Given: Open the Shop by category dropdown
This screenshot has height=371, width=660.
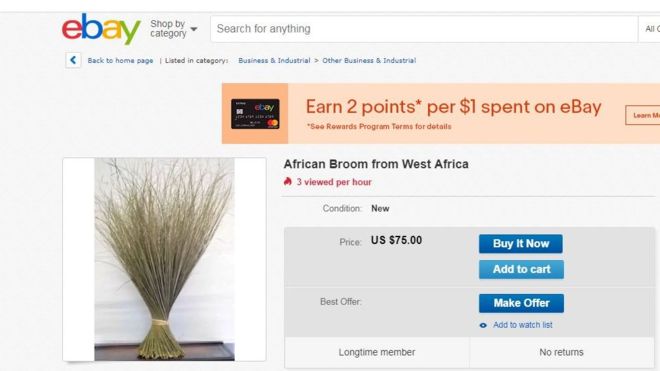Looking at the screenshot, I should click(x=173, y=29).
